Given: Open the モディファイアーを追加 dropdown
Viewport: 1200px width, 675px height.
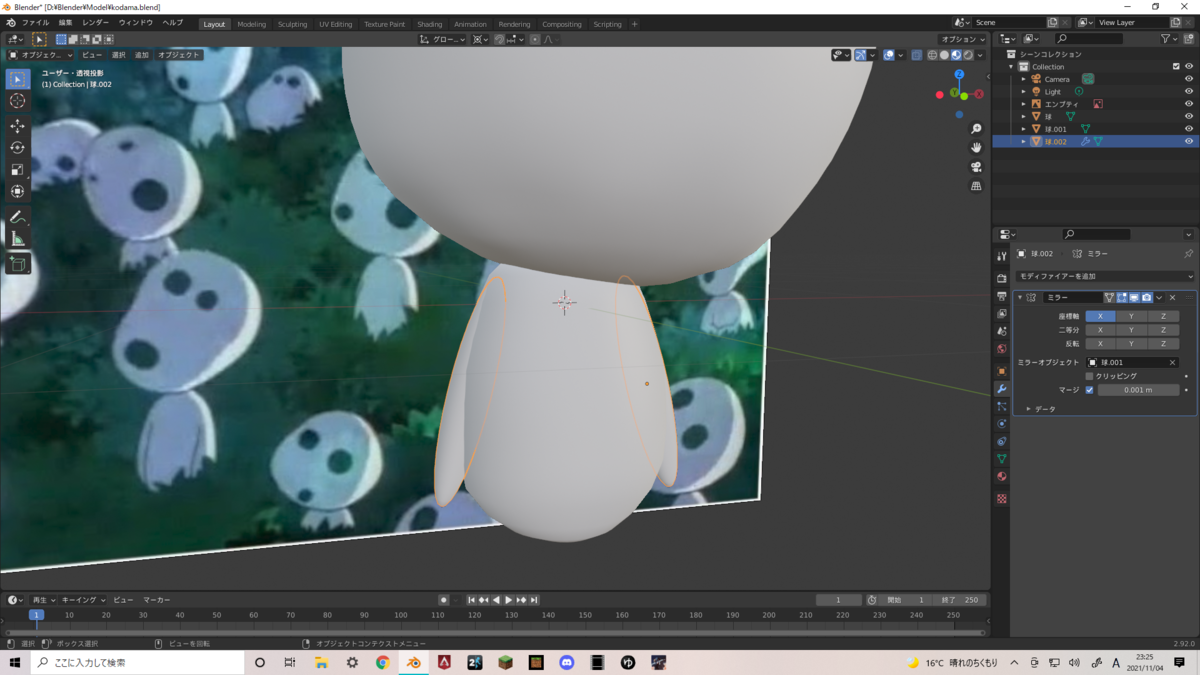Looking at the screenshot, I should [x=1104, y=276].
